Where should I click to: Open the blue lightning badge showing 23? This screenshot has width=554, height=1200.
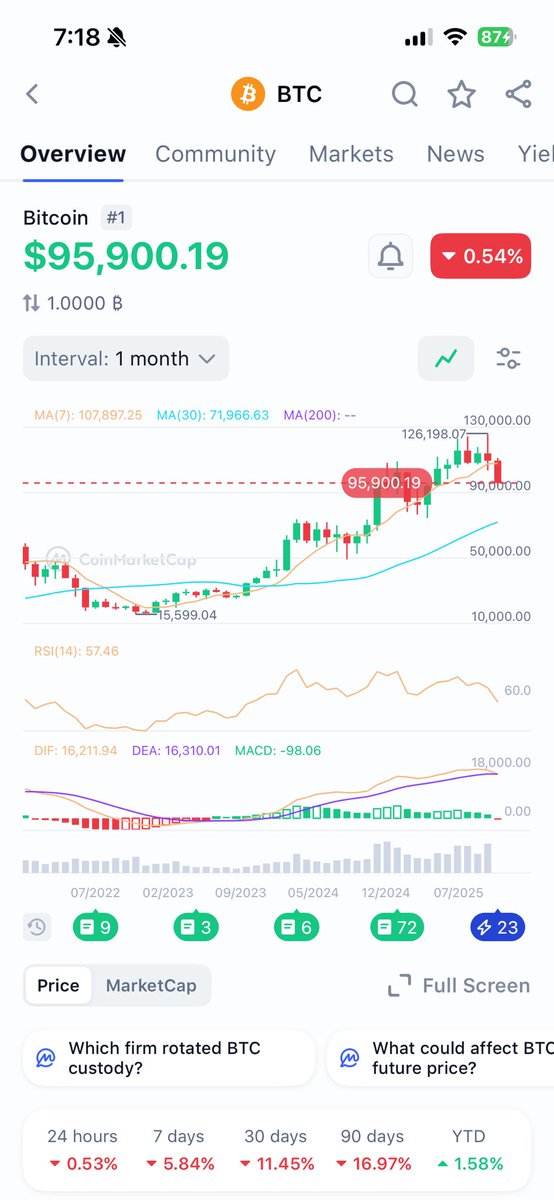(x=497, y=927)
